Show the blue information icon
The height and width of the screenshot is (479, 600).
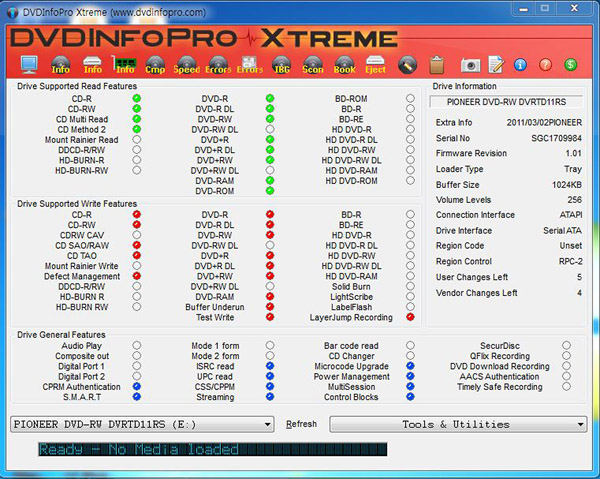(x=520, y=65)
